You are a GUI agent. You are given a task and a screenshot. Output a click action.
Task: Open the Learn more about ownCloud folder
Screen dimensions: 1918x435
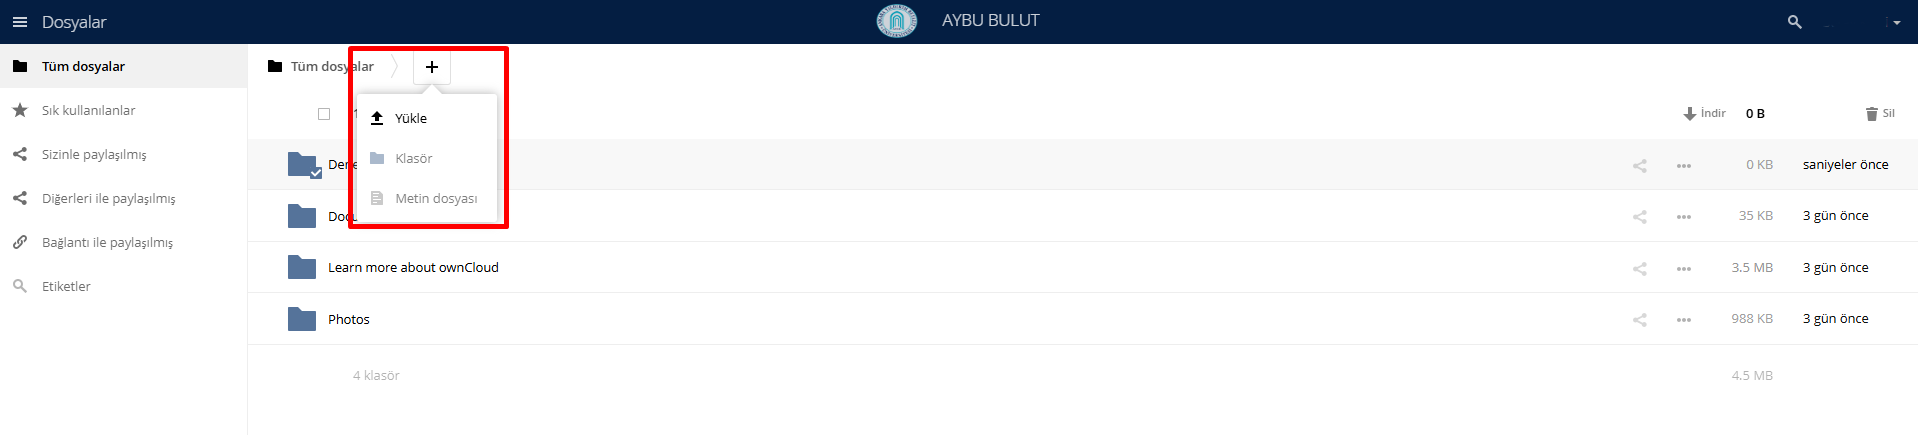pyautogui.click(x=413, y=267)
